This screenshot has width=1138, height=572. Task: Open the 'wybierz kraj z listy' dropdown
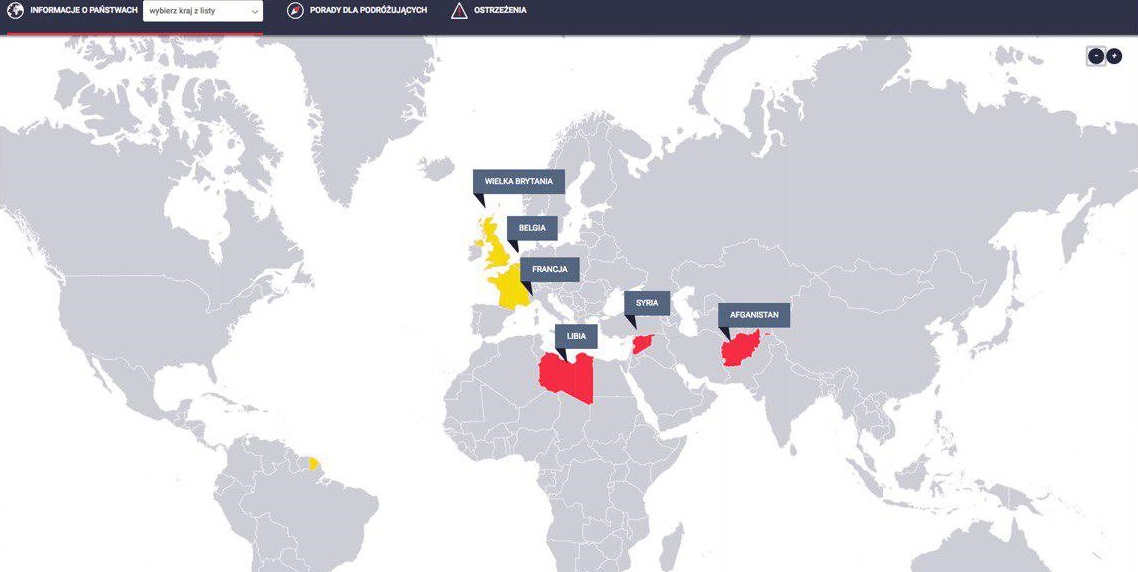tap(203, 11)
